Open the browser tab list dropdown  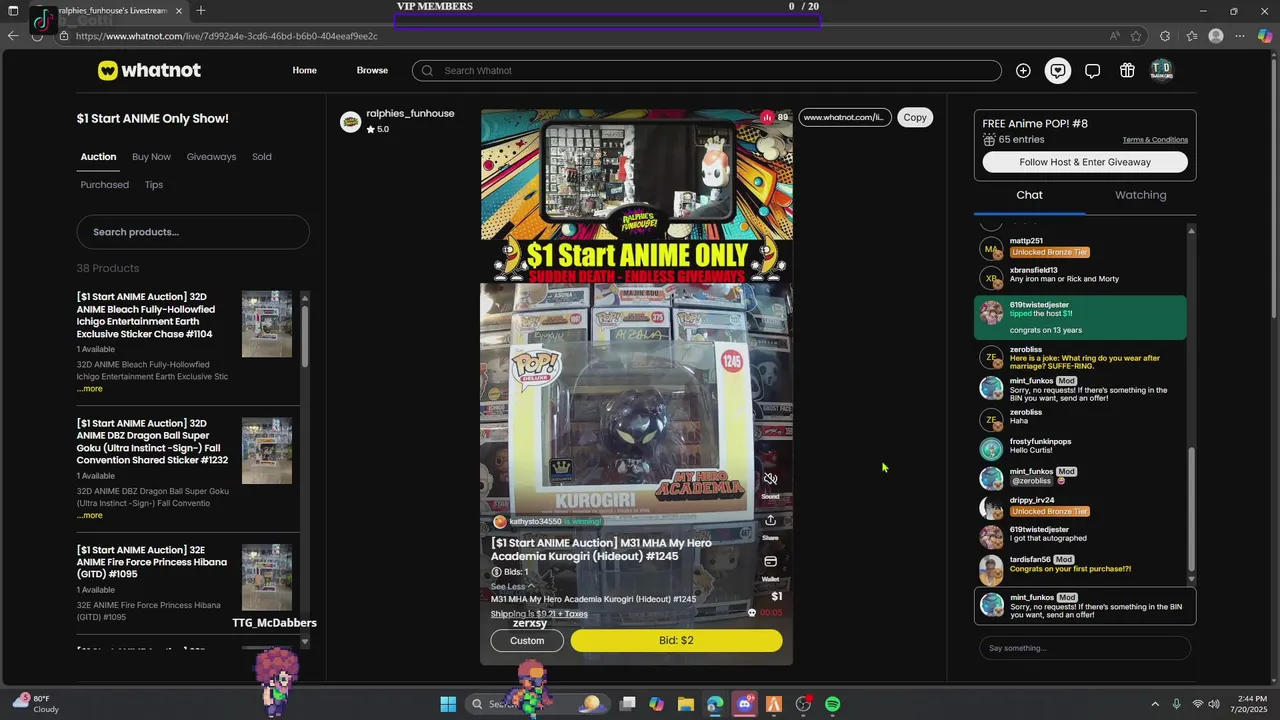pyautogui.click(x=13, y=11)
